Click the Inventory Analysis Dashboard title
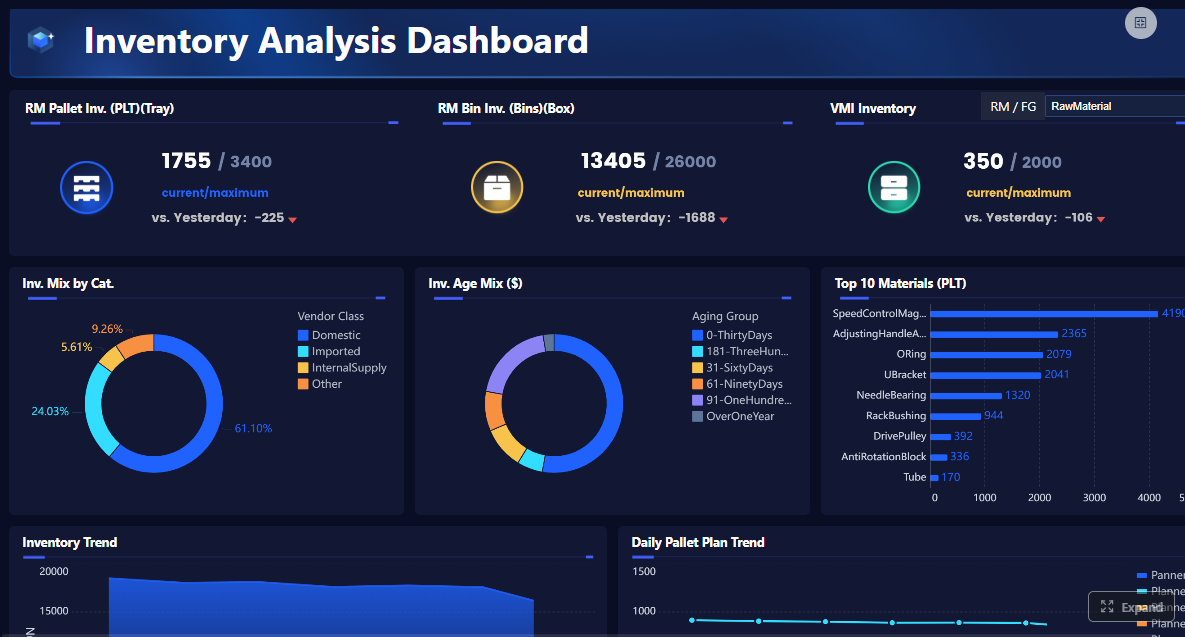 point(336,41)
